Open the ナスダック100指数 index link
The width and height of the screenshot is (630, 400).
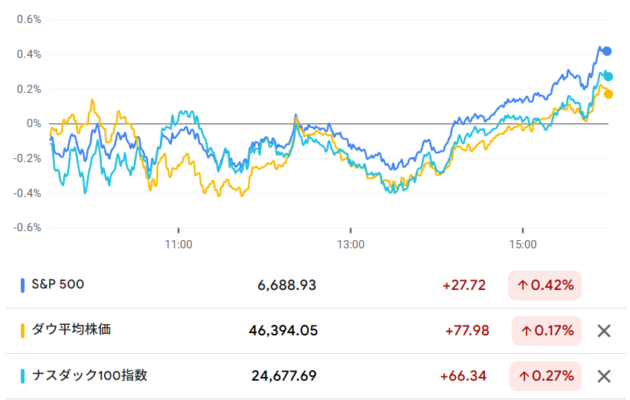click(x=91, y=376)
